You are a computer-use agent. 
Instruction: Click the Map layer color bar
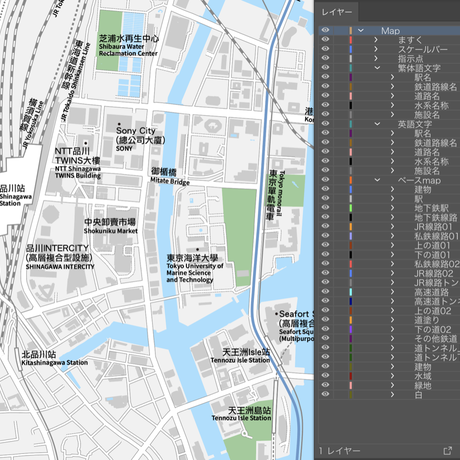click(351, 30)
